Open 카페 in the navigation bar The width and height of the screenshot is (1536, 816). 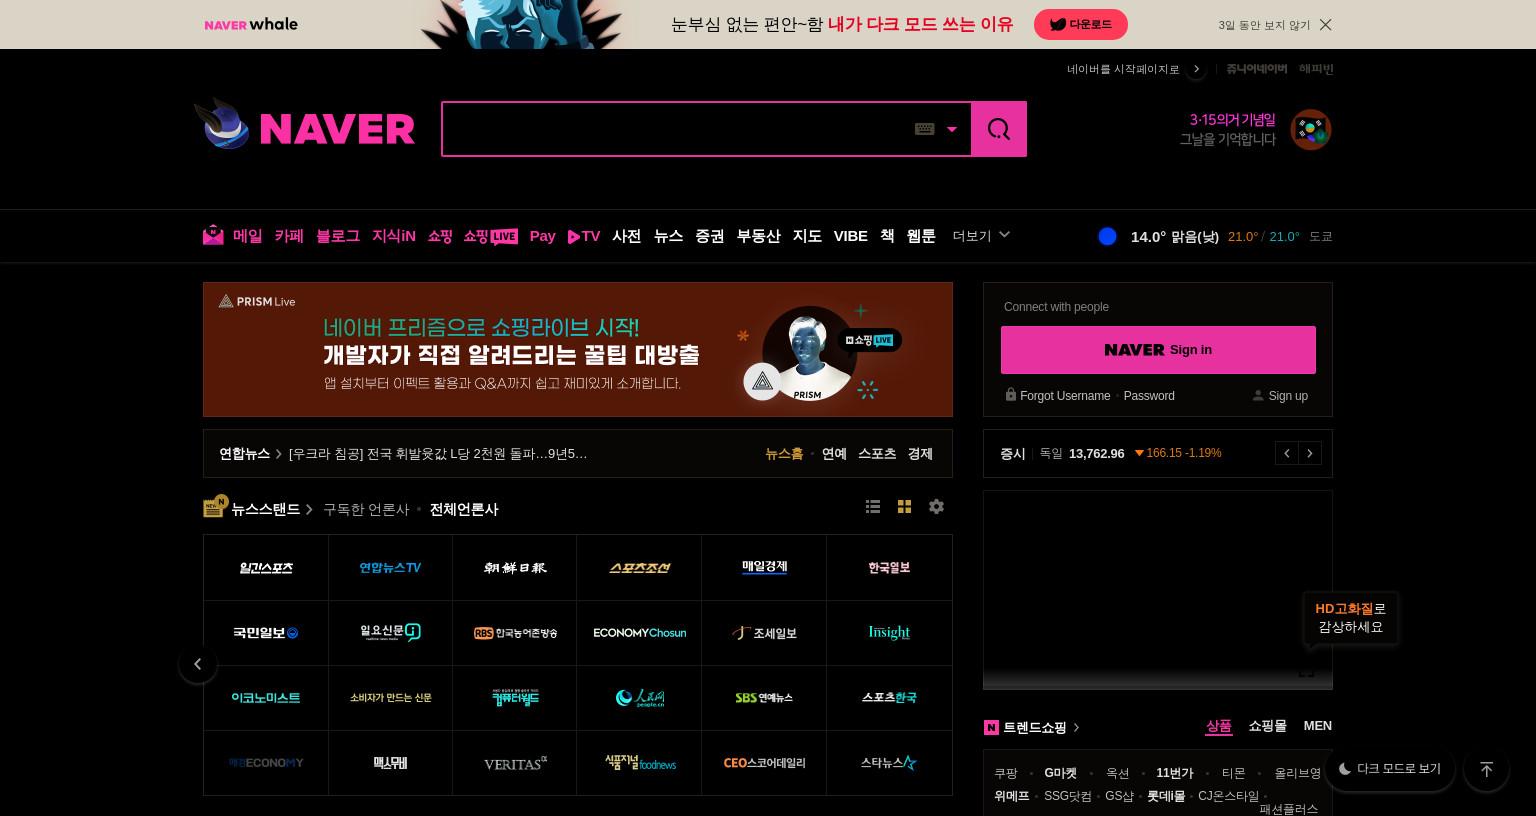click(289, 236)
